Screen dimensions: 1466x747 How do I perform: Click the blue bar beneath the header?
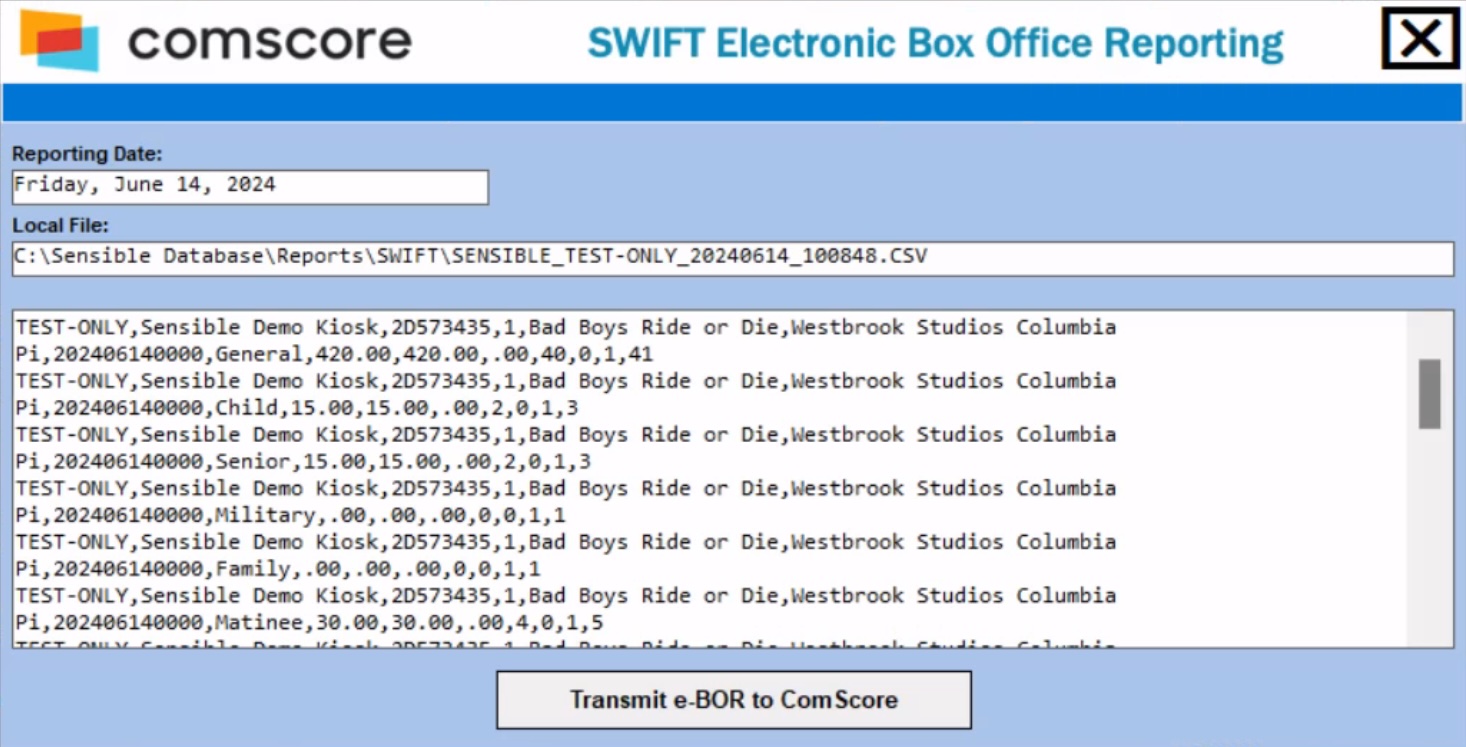[732, 103]
